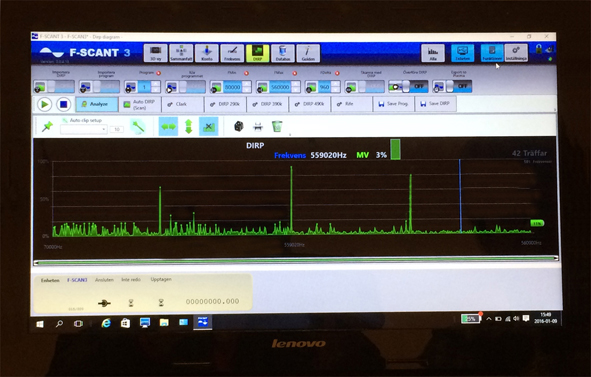Click the padlock icon in header

[539, 49]
